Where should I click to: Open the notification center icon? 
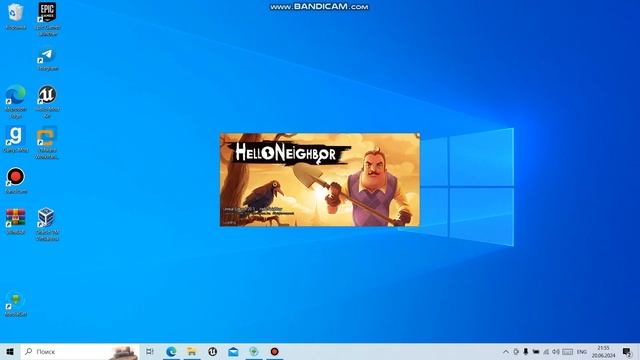(627, 351)
